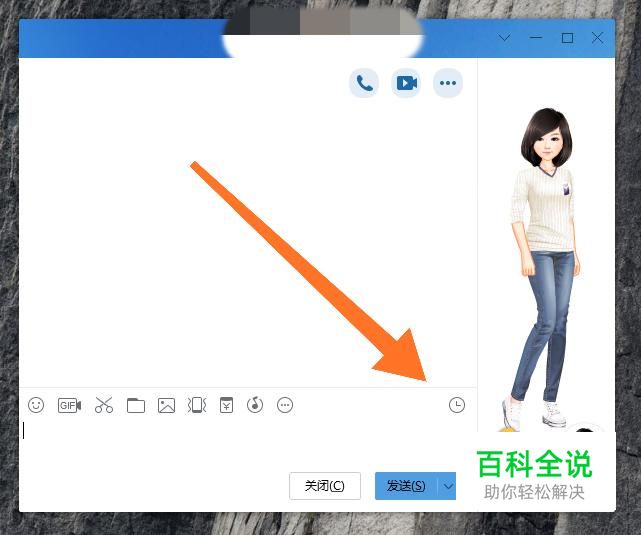Insert a picture with the image icon
The width and height of the screenshot is (641, 535).
click(x=166, y=405)
